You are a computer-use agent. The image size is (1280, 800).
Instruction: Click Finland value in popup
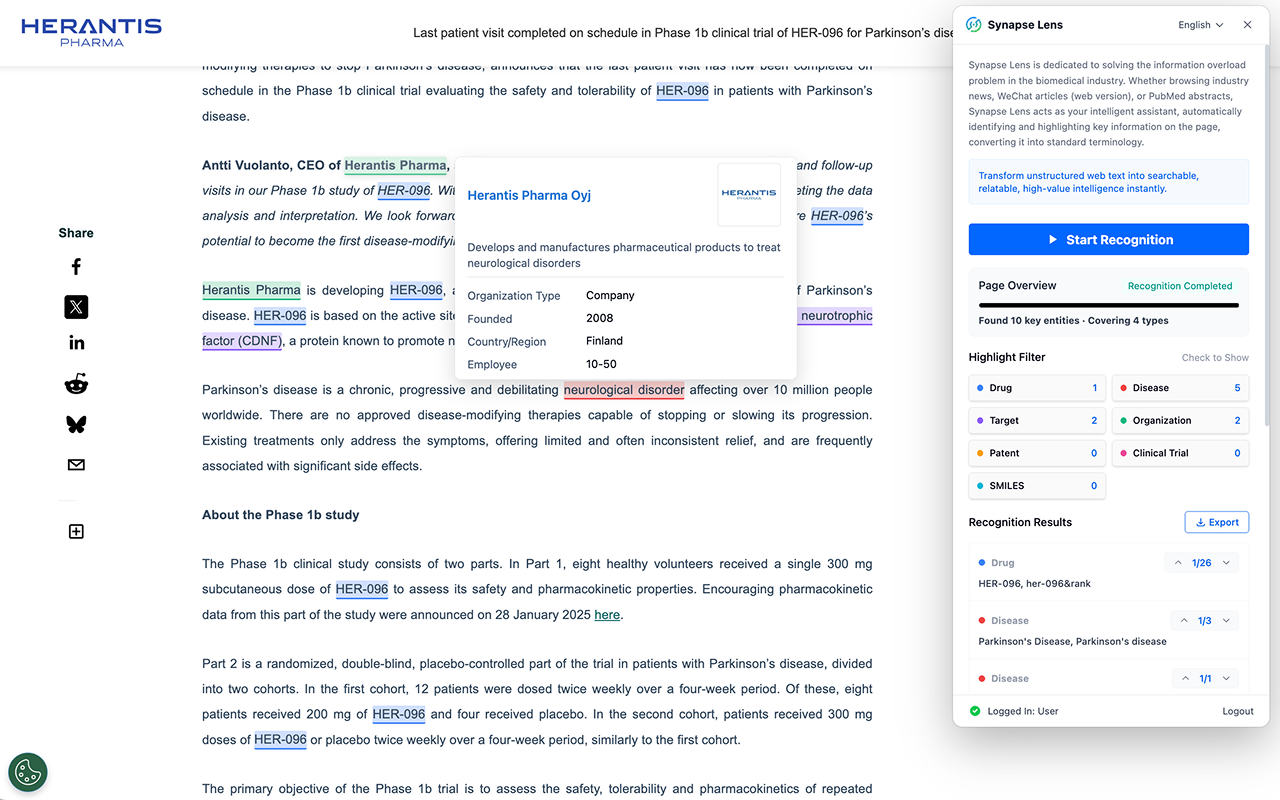point(604,341)
